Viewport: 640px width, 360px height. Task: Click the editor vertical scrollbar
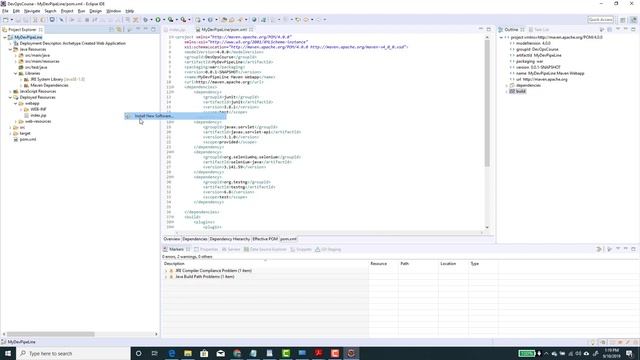click(x=487, y=104)
